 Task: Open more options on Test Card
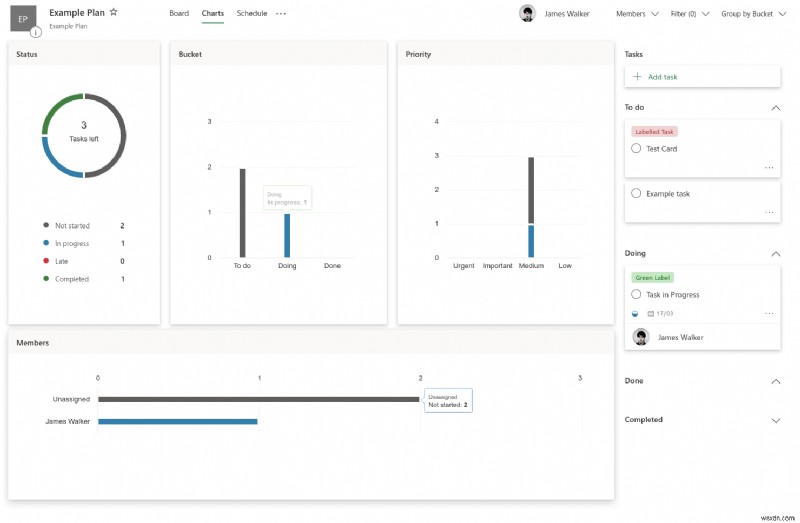point(769,167)
